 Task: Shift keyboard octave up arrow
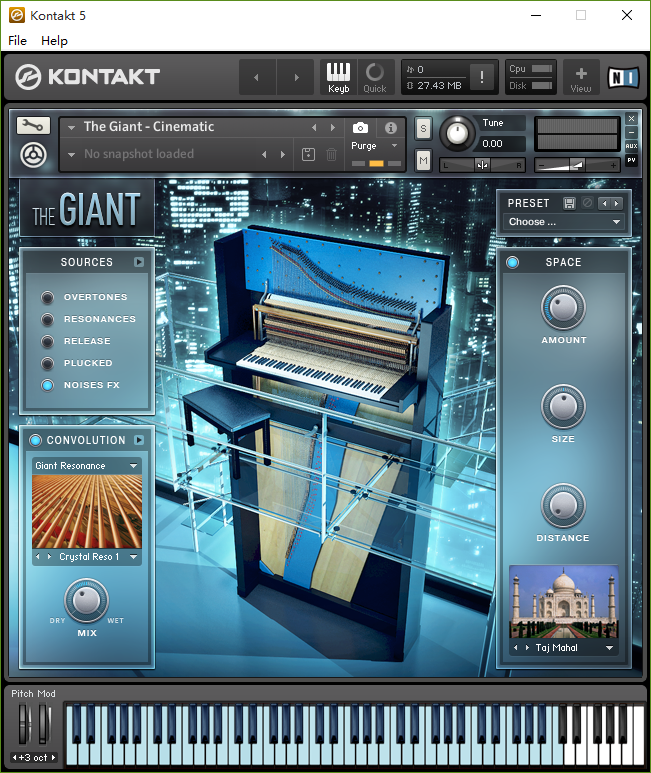(x=53, y=757)
